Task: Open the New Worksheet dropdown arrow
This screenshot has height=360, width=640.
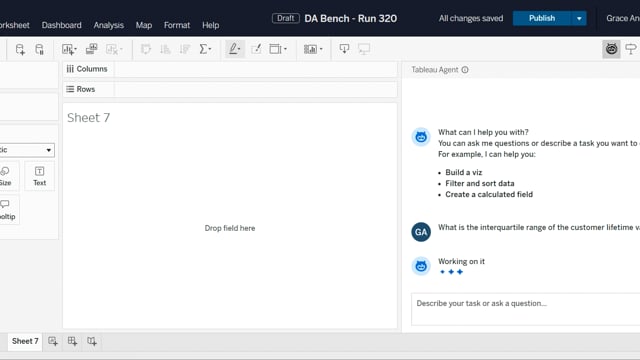Action: pos(76,49)
